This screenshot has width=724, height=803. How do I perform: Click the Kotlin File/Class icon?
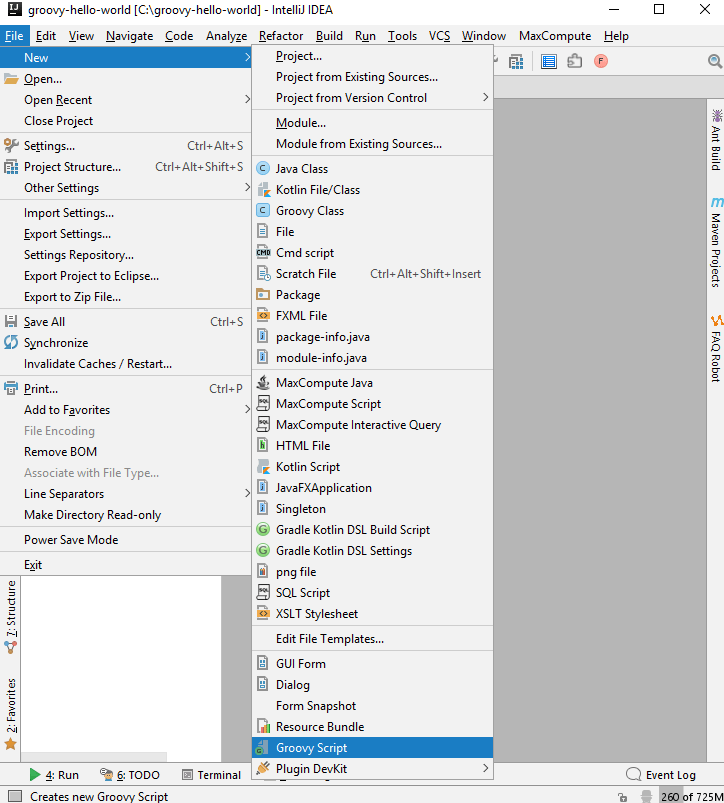[x=263, y=189]
